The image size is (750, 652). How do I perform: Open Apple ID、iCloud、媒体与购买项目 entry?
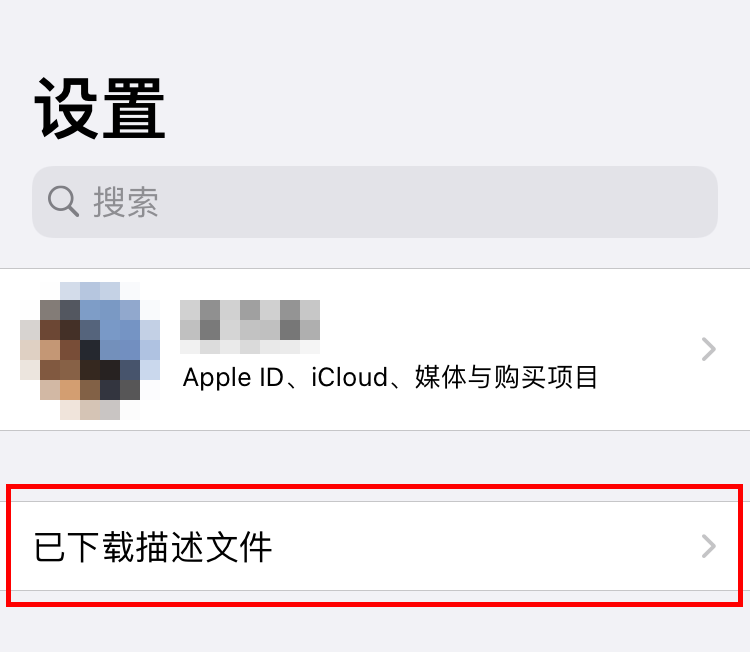click(375, 350)
